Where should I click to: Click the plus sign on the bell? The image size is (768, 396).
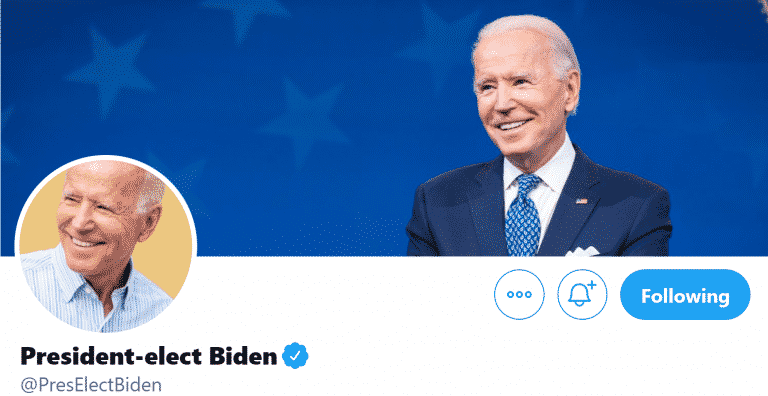(x=592, y=284)
